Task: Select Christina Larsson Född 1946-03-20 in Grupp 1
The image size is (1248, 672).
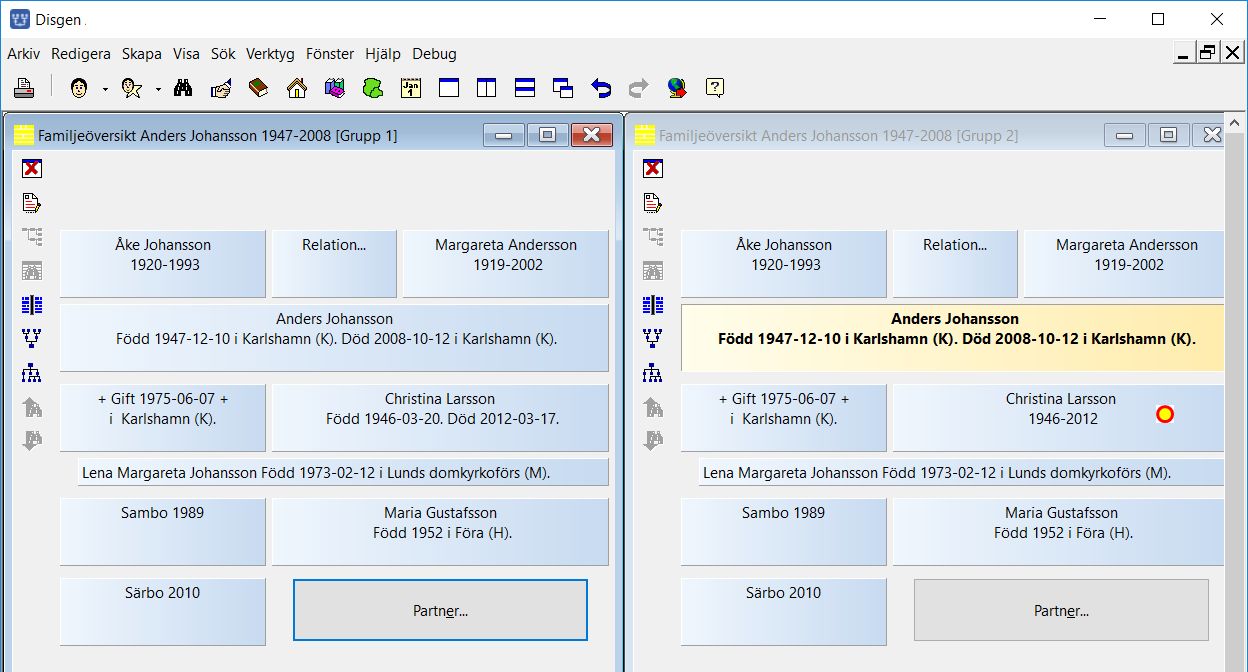Action: click(x=440, y=418)
